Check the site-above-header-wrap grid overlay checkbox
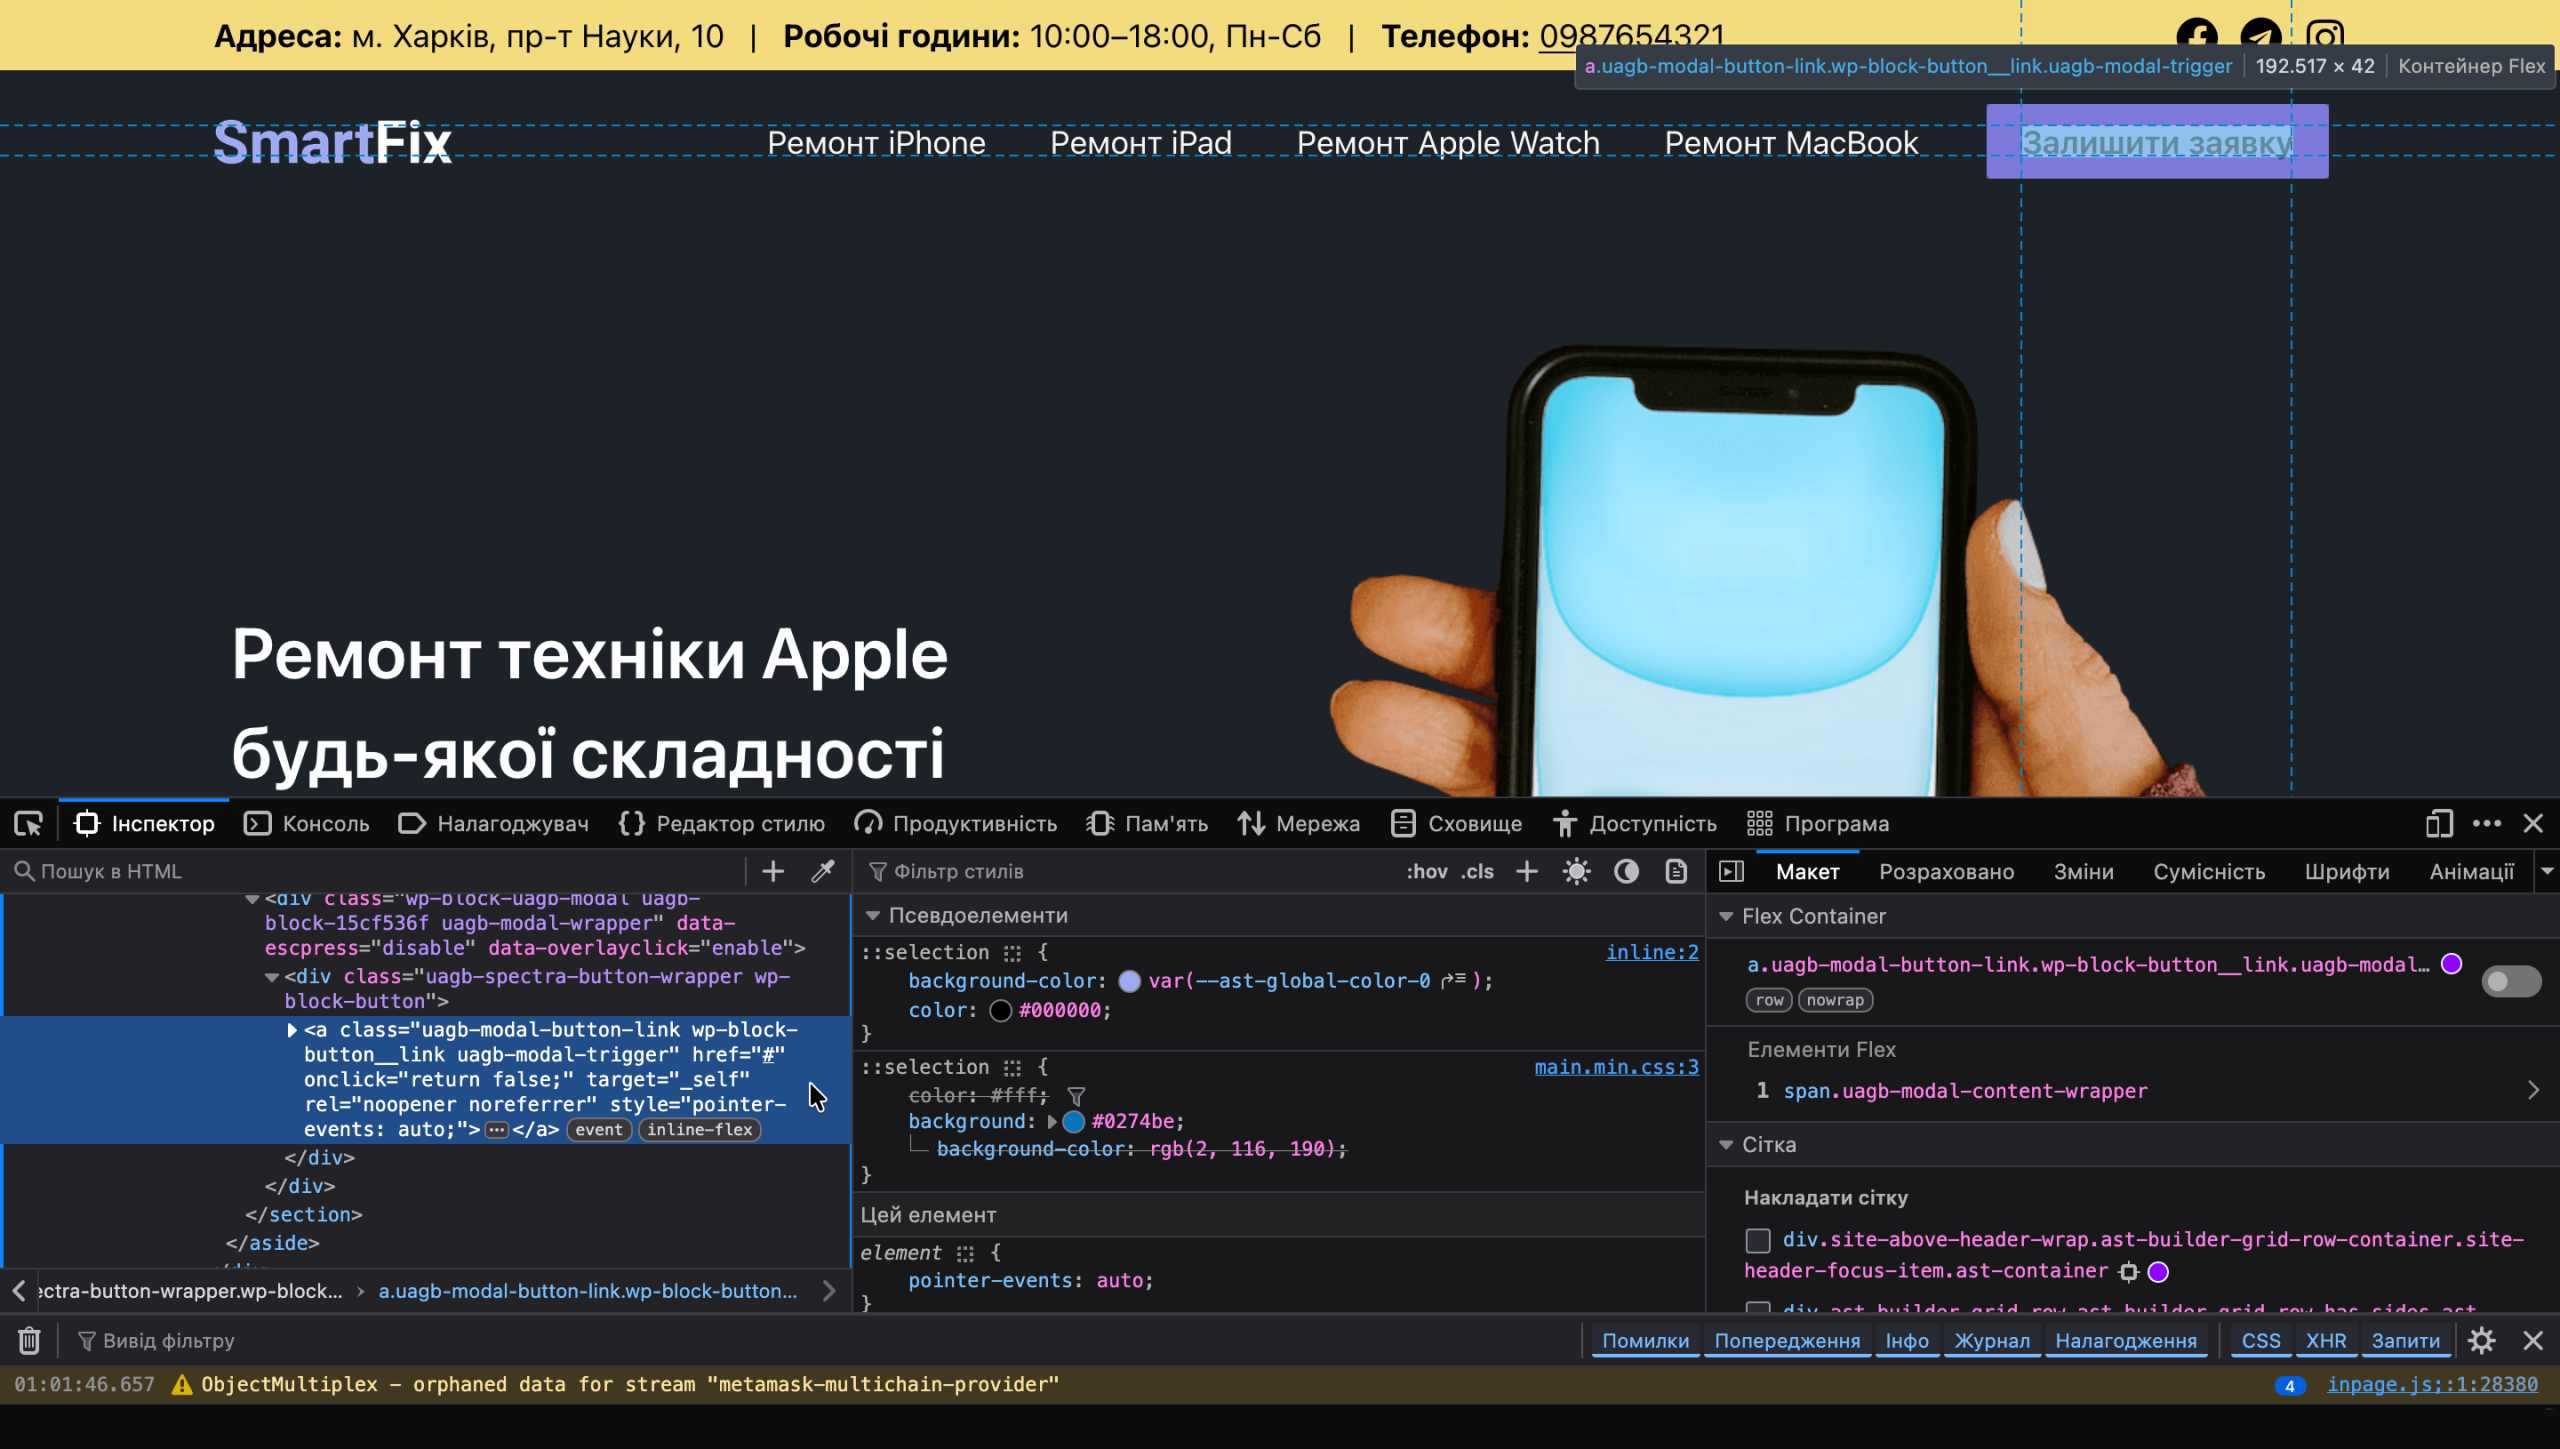The image size is (2560, 1449). [x=1757, y=1240]
